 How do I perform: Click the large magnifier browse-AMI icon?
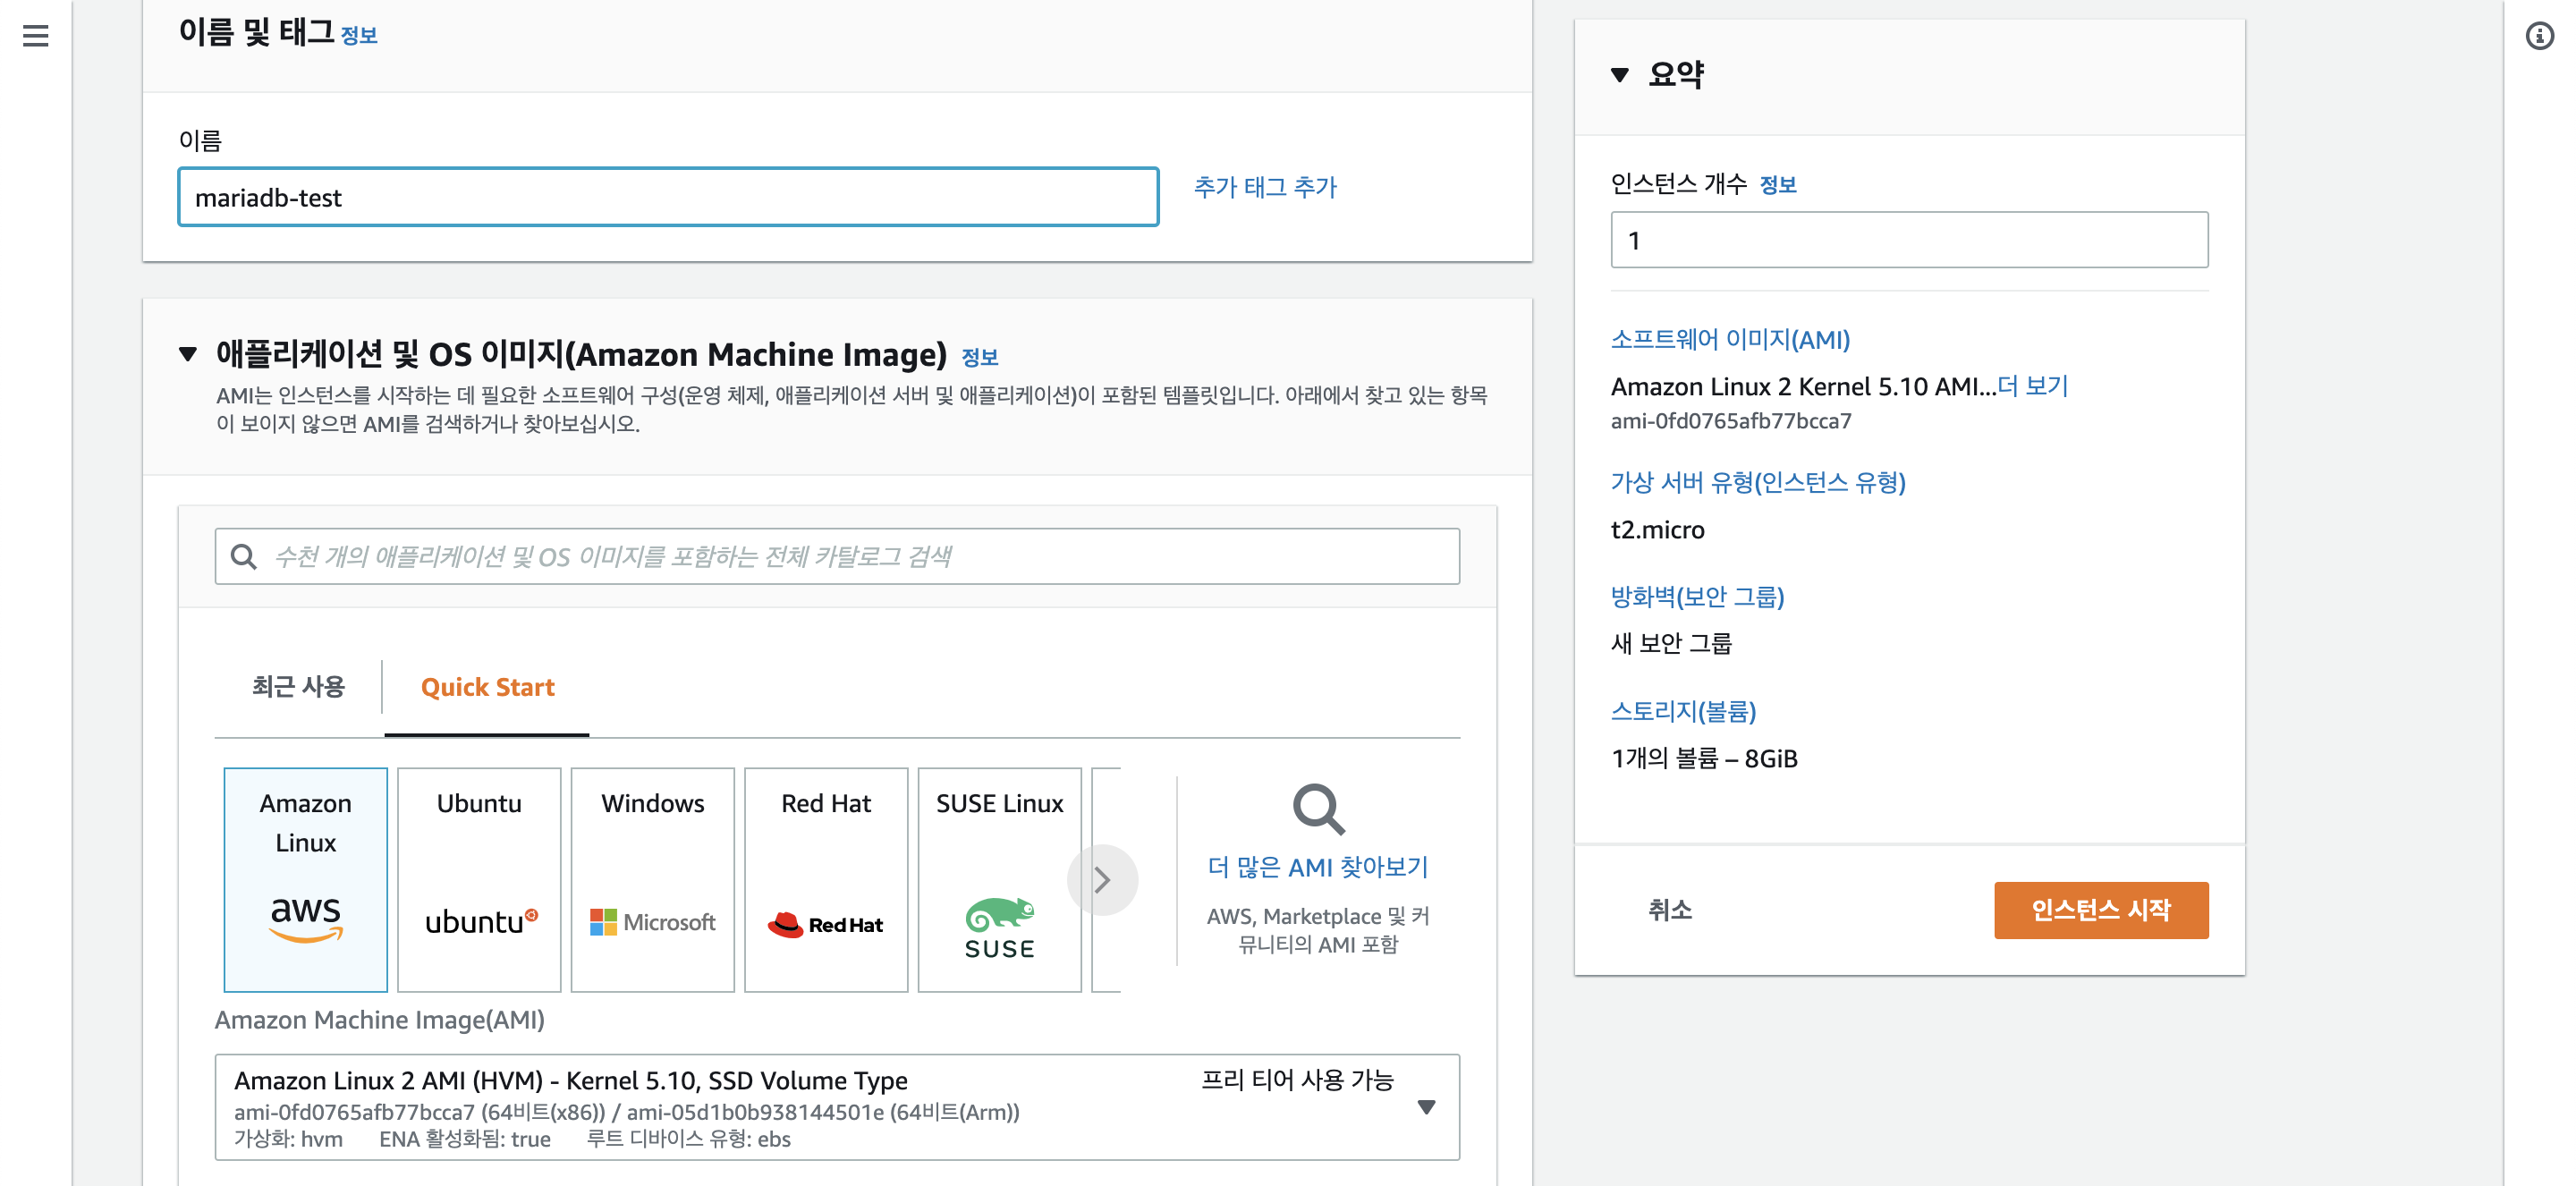point(1318,809)
